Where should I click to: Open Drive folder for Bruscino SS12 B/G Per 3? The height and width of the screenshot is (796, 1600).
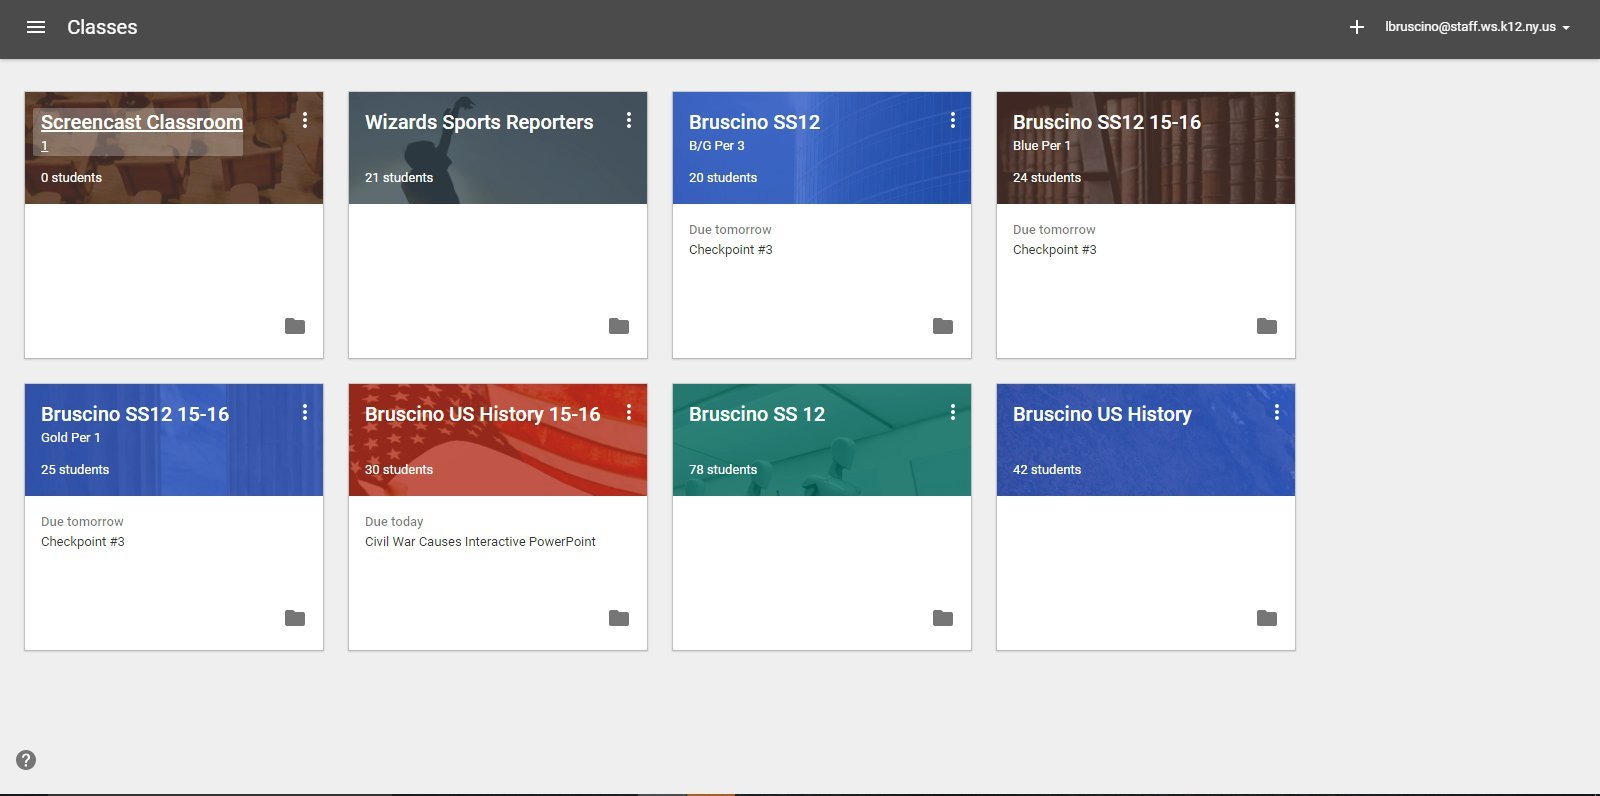click(943, 326)
